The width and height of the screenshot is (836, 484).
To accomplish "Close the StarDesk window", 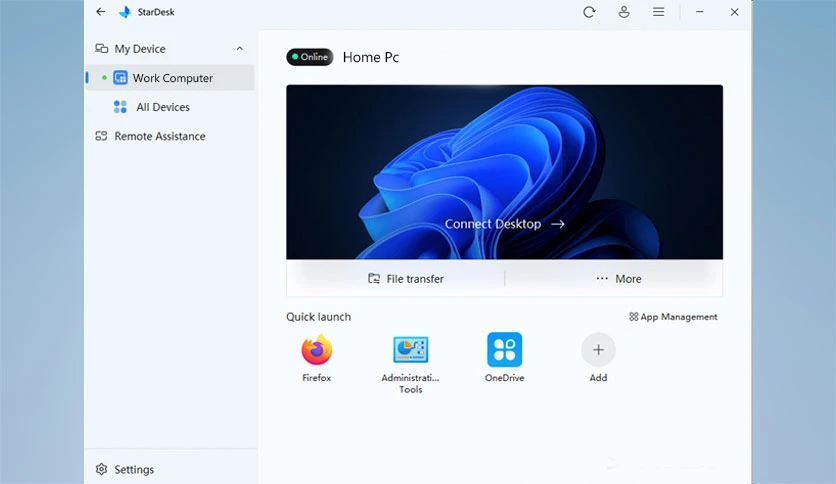I will [734, 12].
